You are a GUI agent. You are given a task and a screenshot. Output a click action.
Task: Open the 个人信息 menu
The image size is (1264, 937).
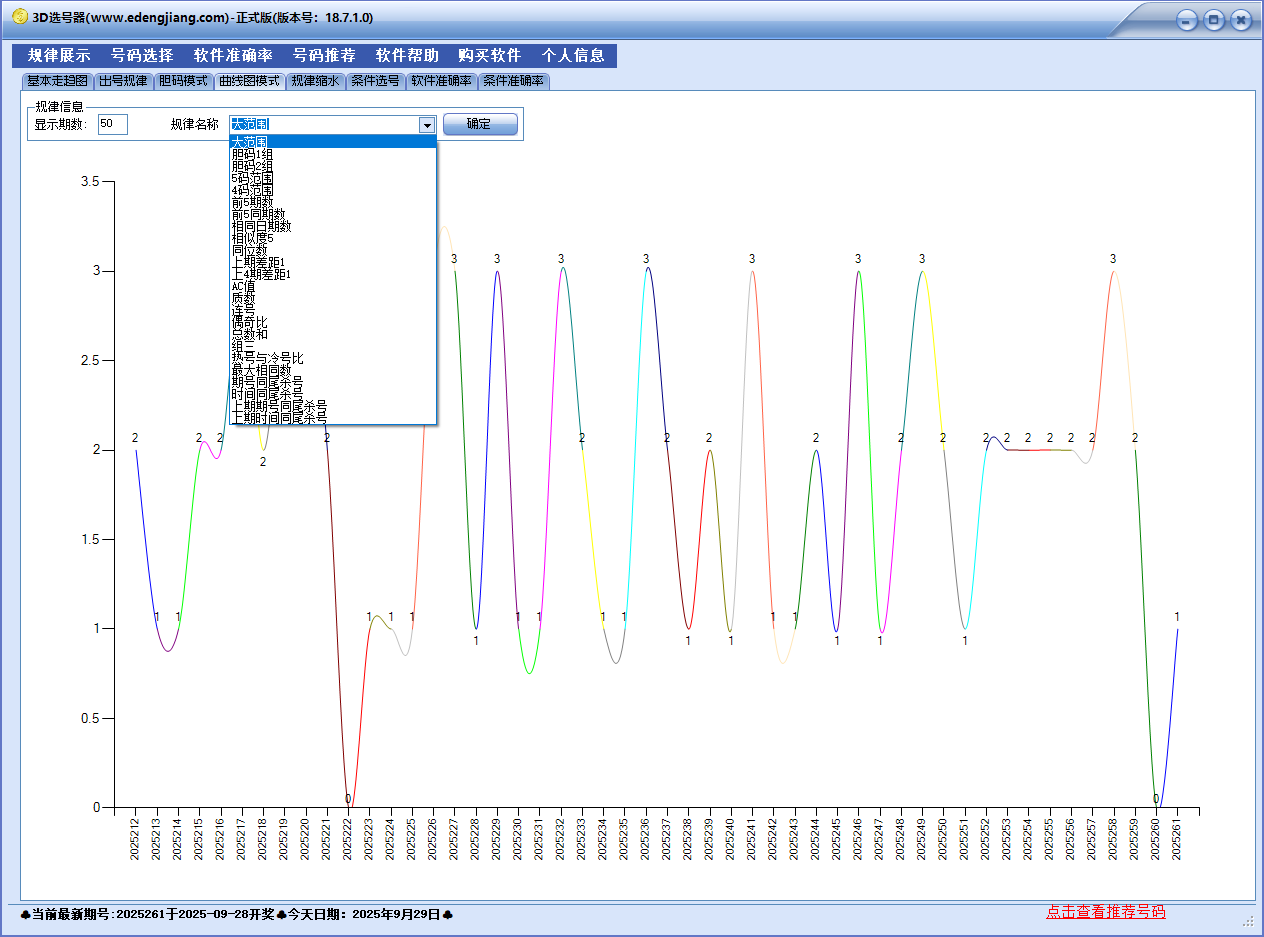[573, 56]
